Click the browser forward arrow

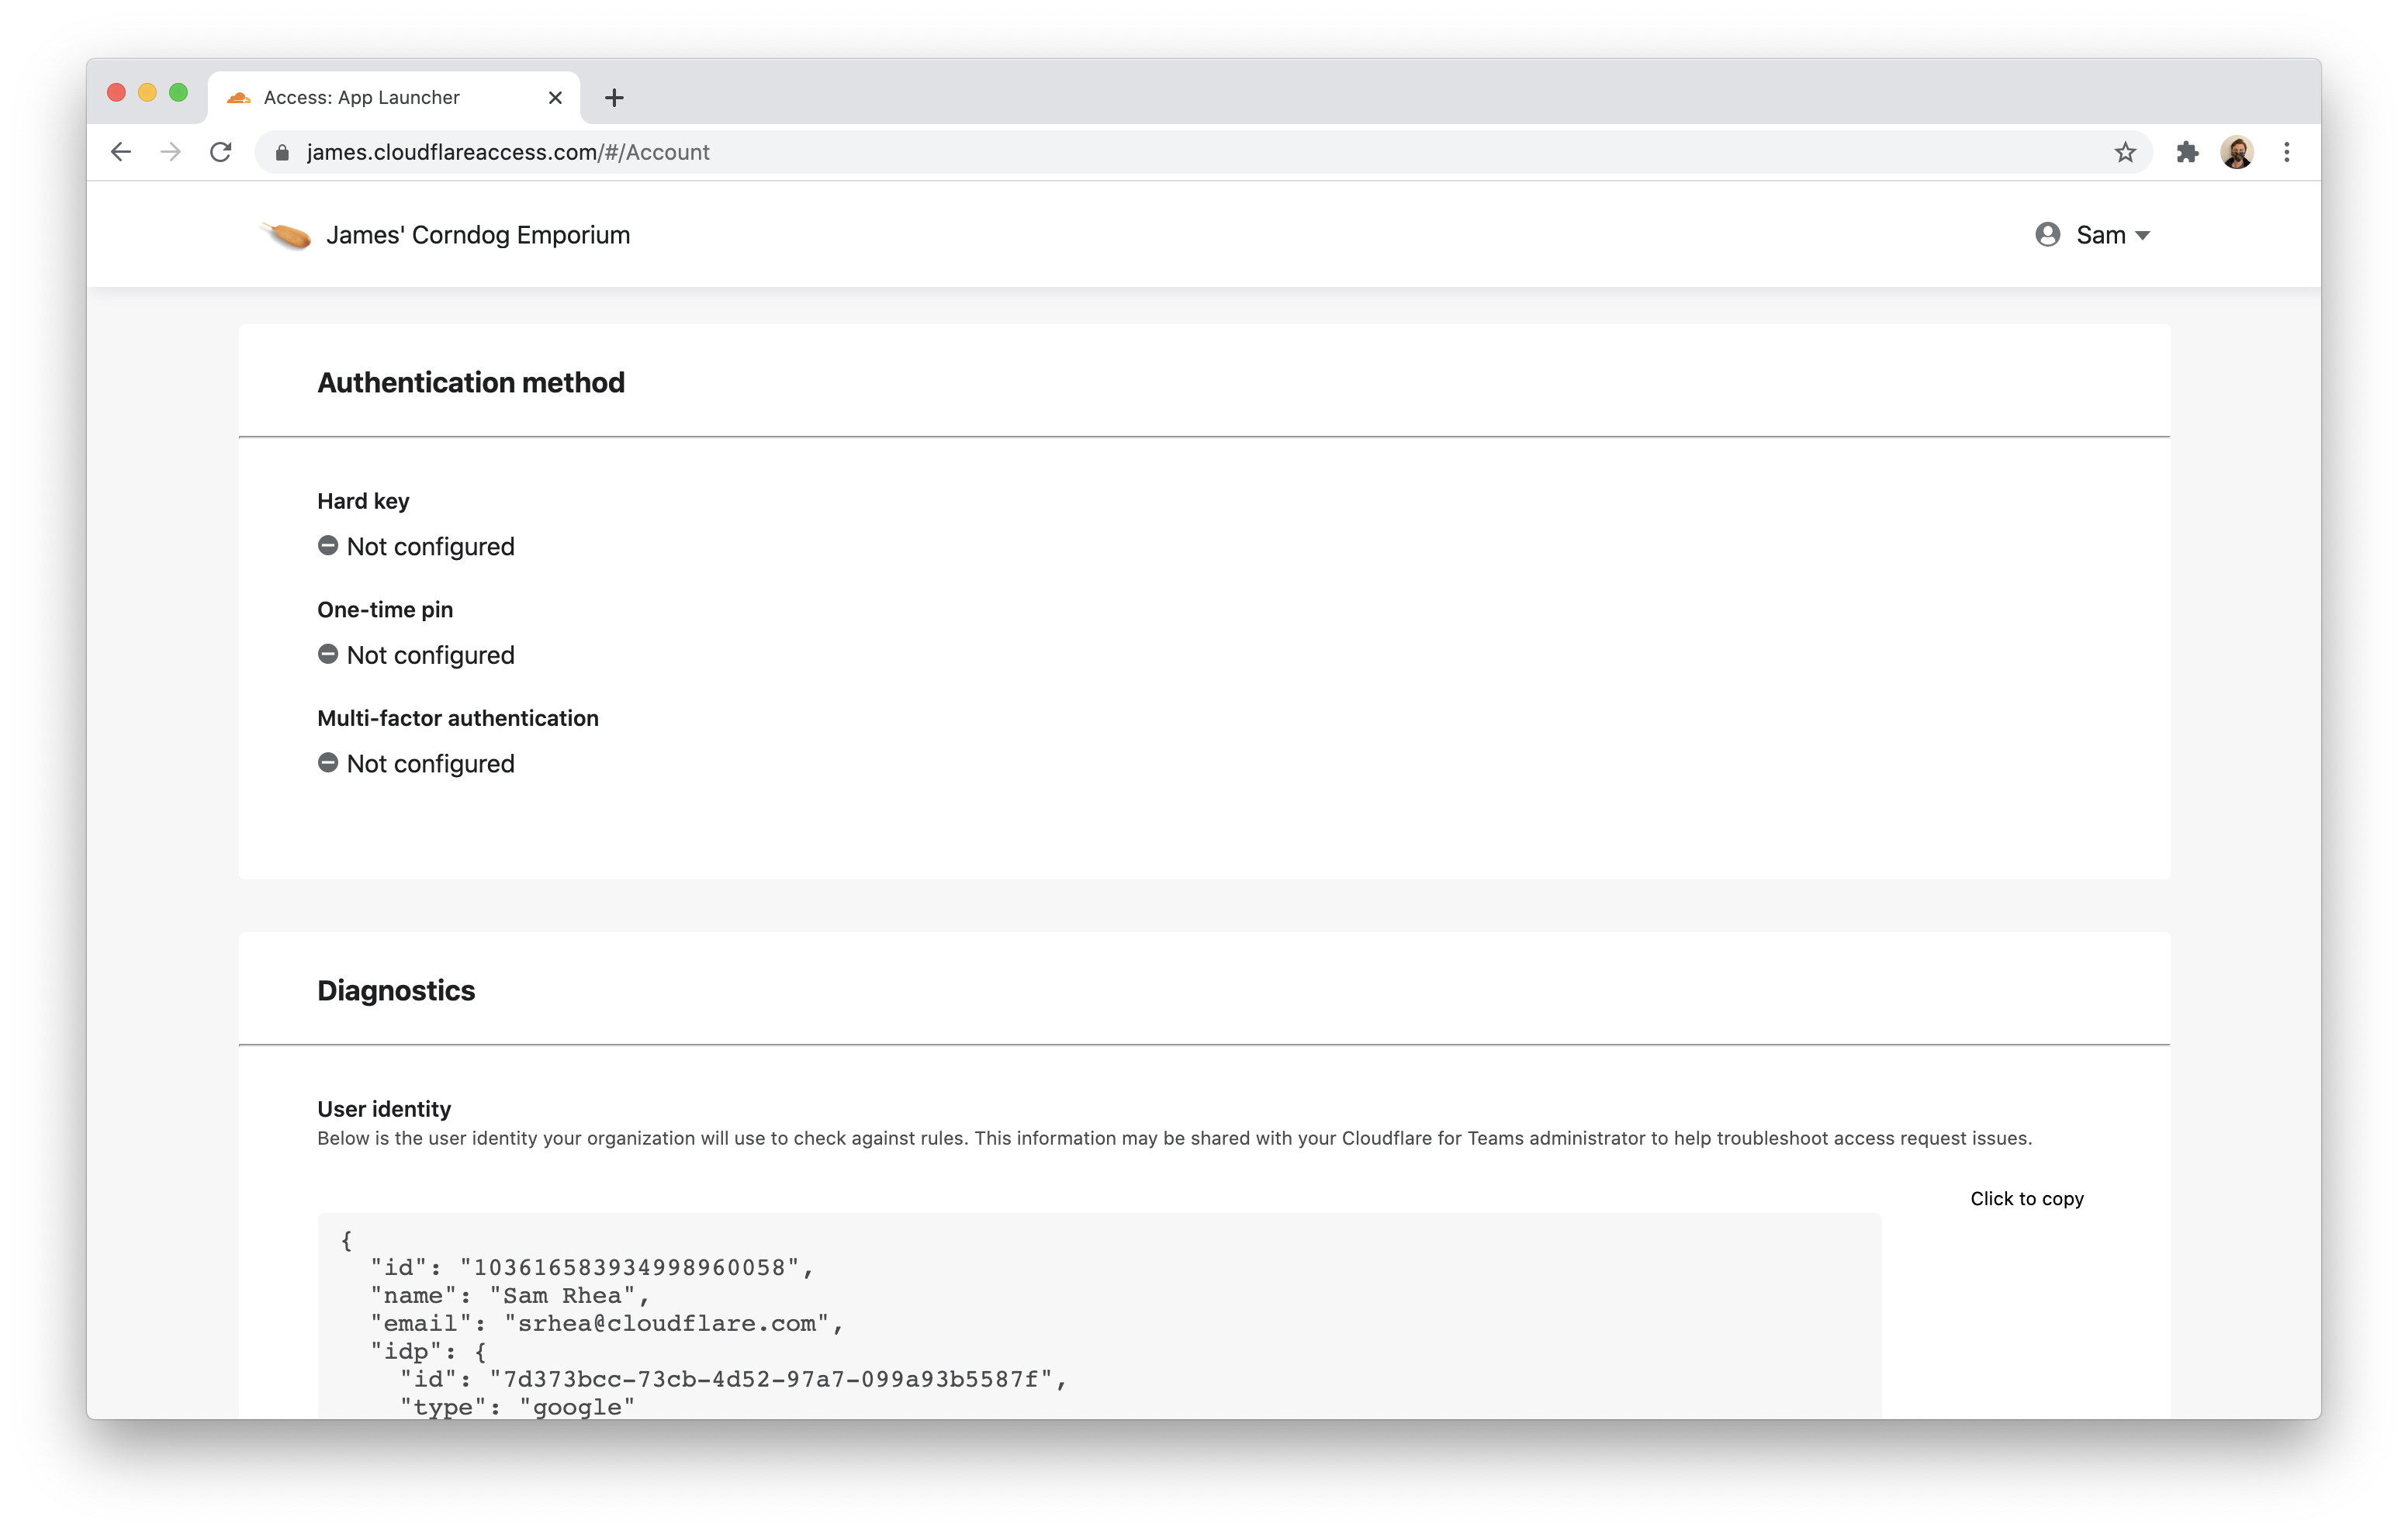[x=171, y=152]
